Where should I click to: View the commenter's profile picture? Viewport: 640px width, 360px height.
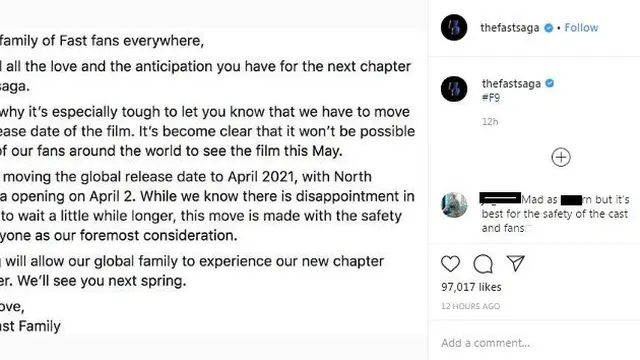point(454,205)
